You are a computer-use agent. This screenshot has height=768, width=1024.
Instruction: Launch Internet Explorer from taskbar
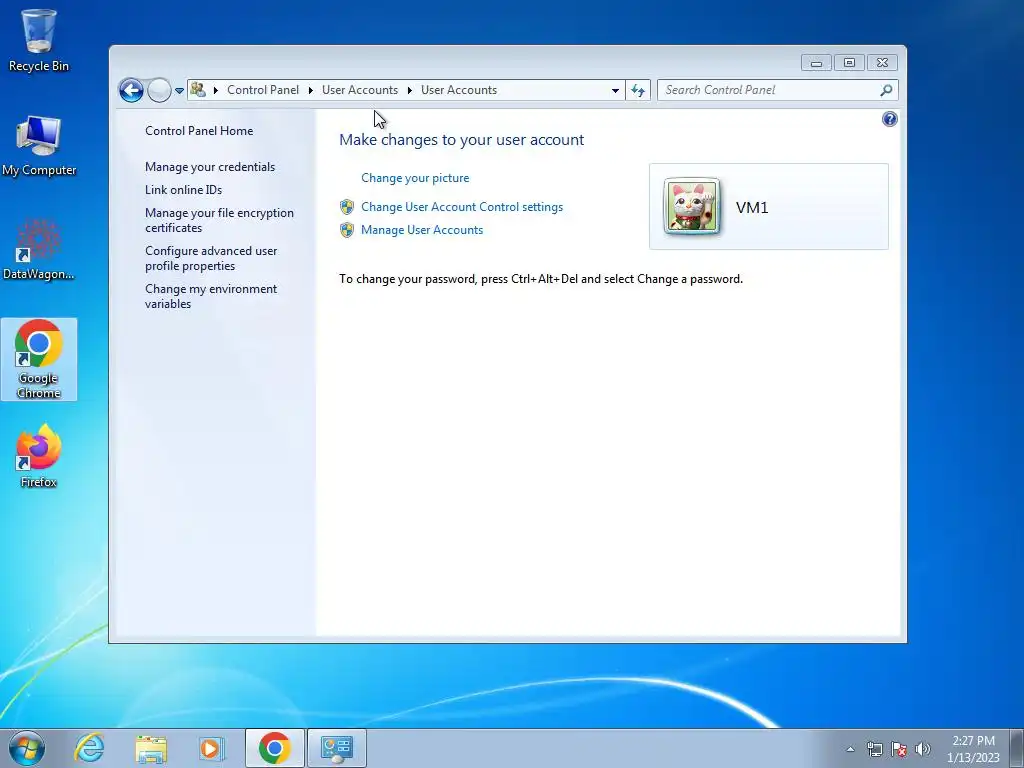pos(89,748)
